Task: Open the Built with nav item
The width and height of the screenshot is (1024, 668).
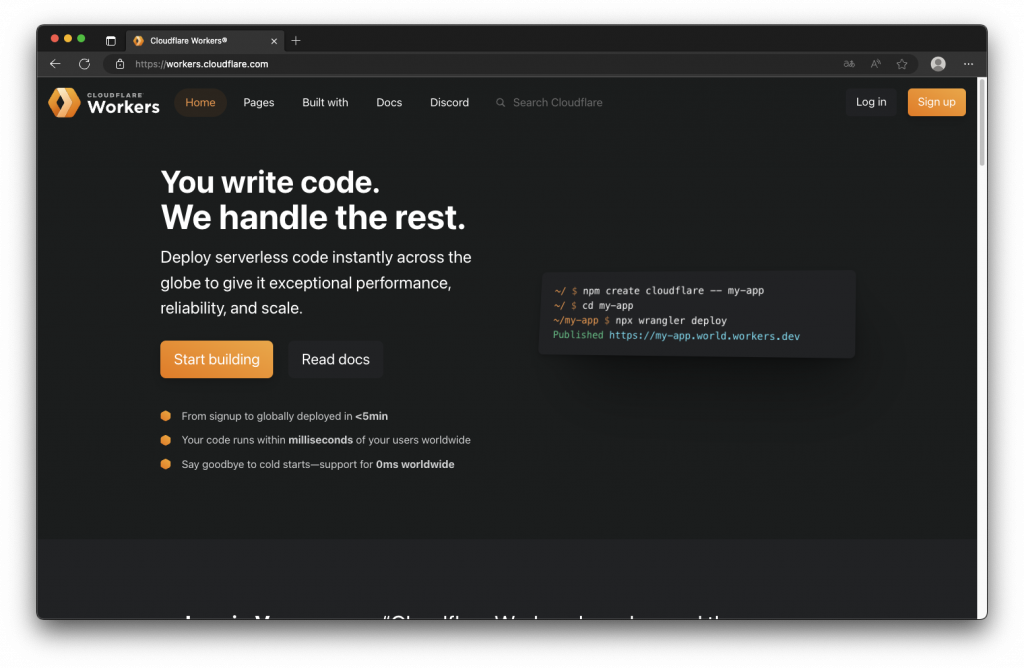Action: [325, 103]
